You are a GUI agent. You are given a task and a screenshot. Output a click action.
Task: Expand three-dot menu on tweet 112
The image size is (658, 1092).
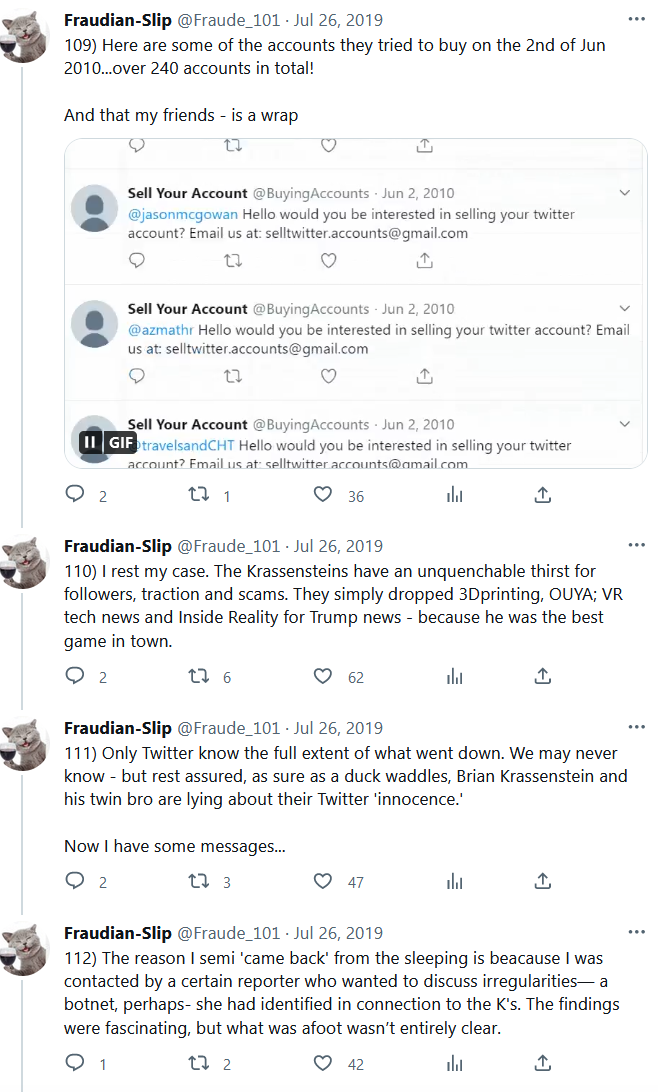click(x=636, y=933)
